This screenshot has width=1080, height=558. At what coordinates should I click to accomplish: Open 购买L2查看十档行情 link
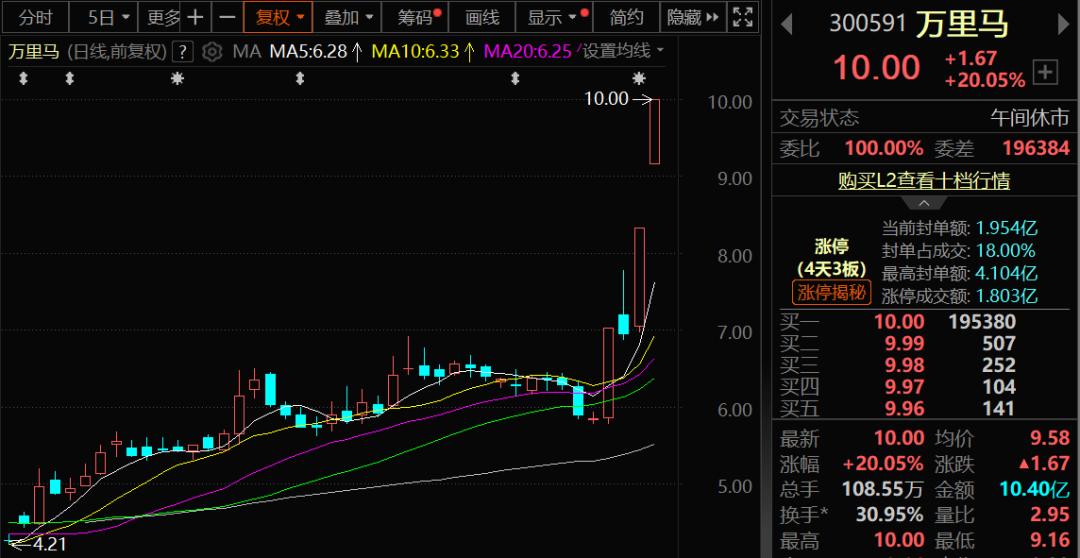point(924,180)
